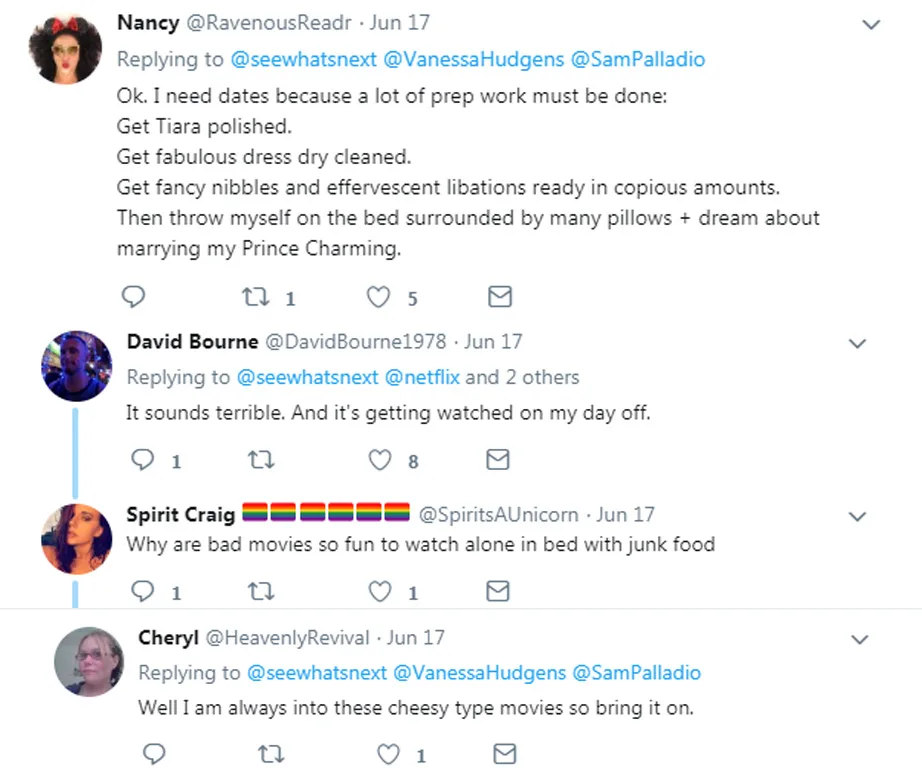Retweet Nancy's prep work tweet
Screen dimensions: 922x768
point(256,297)
